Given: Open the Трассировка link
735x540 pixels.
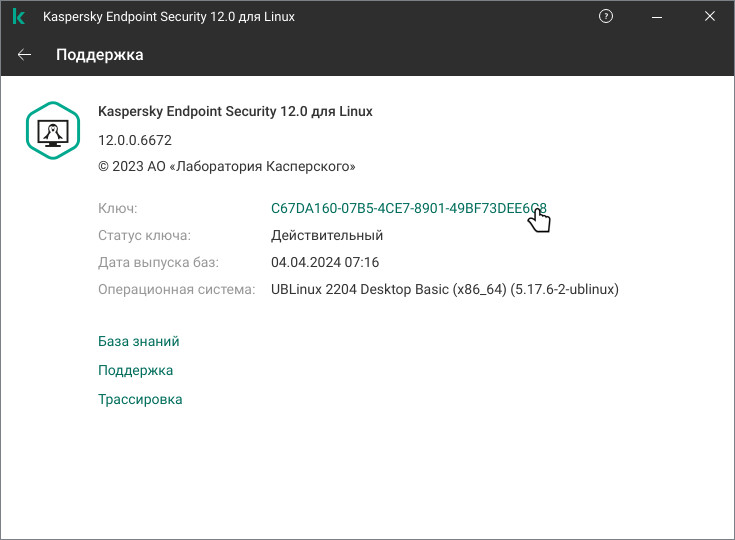Looking at the screenshot, I should point(140,399).
